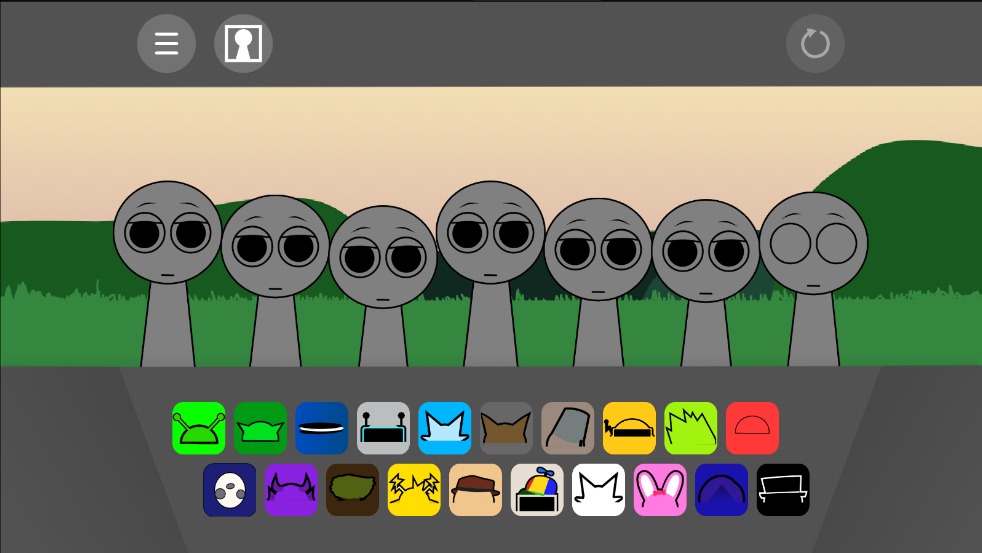Click the brown fedora hat icon
Screen dimensions: 982x553
(x=475, y=490)
